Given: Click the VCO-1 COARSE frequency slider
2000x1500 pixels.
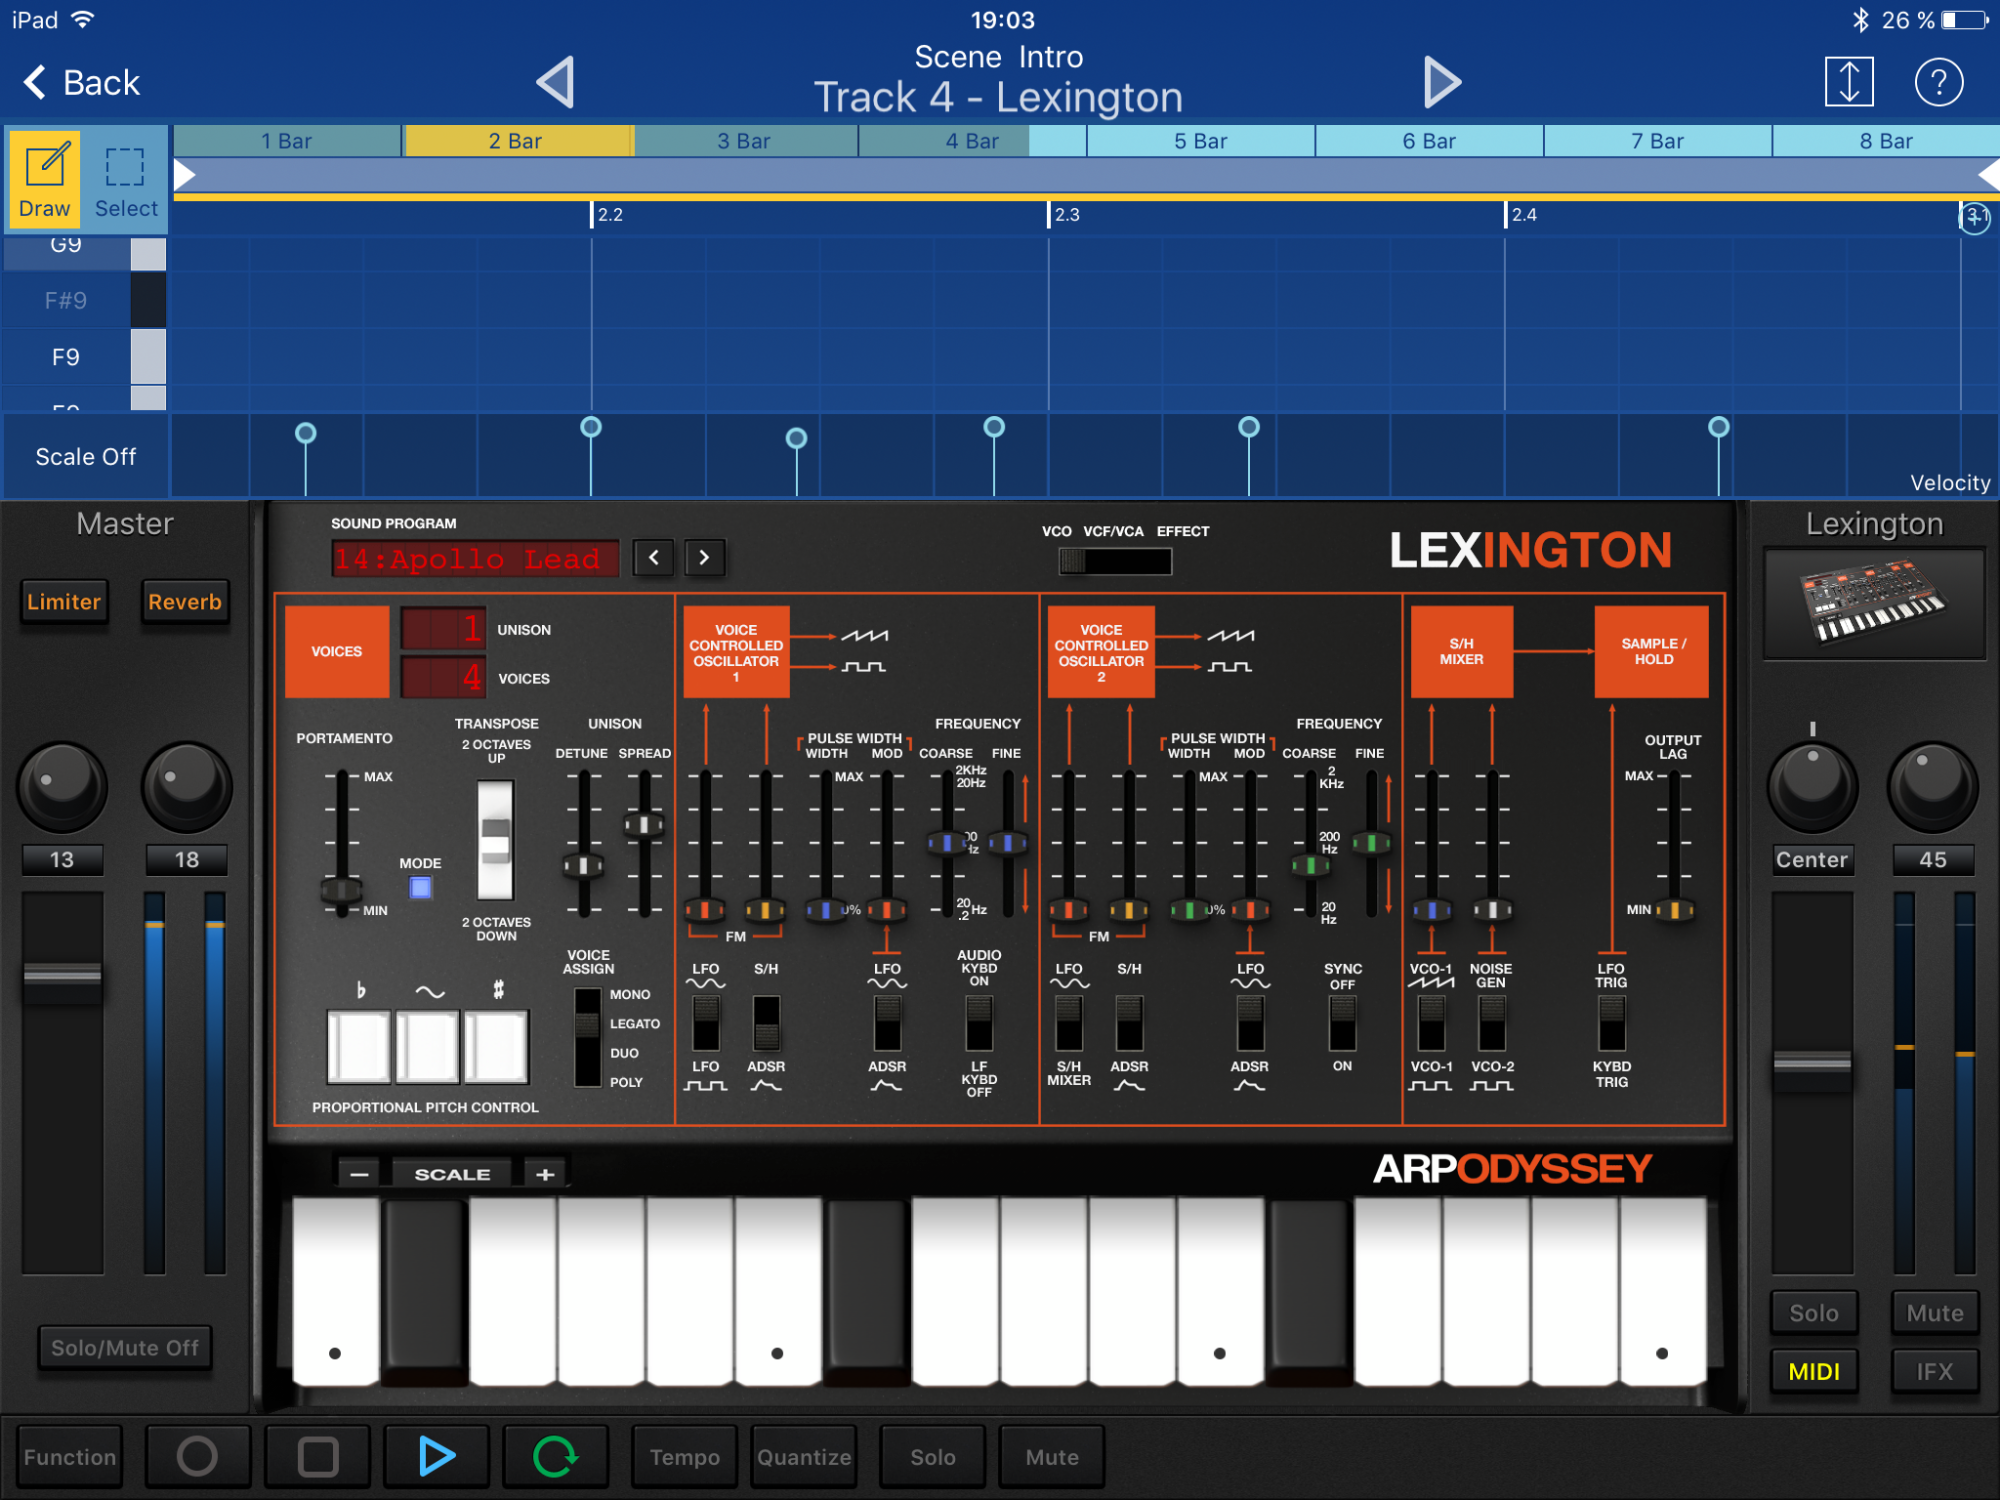Looking at the screenshot, I should pos(946,843).
